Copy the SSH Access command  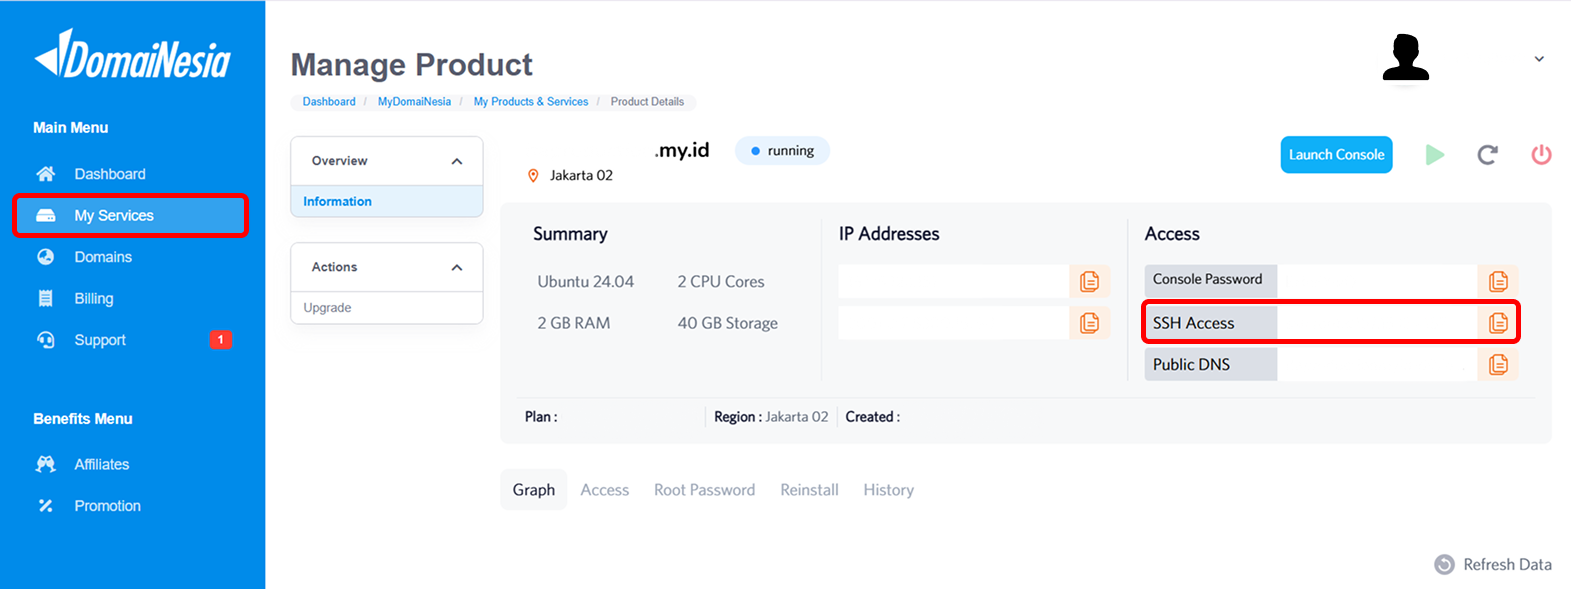[x=1498, y=323]
